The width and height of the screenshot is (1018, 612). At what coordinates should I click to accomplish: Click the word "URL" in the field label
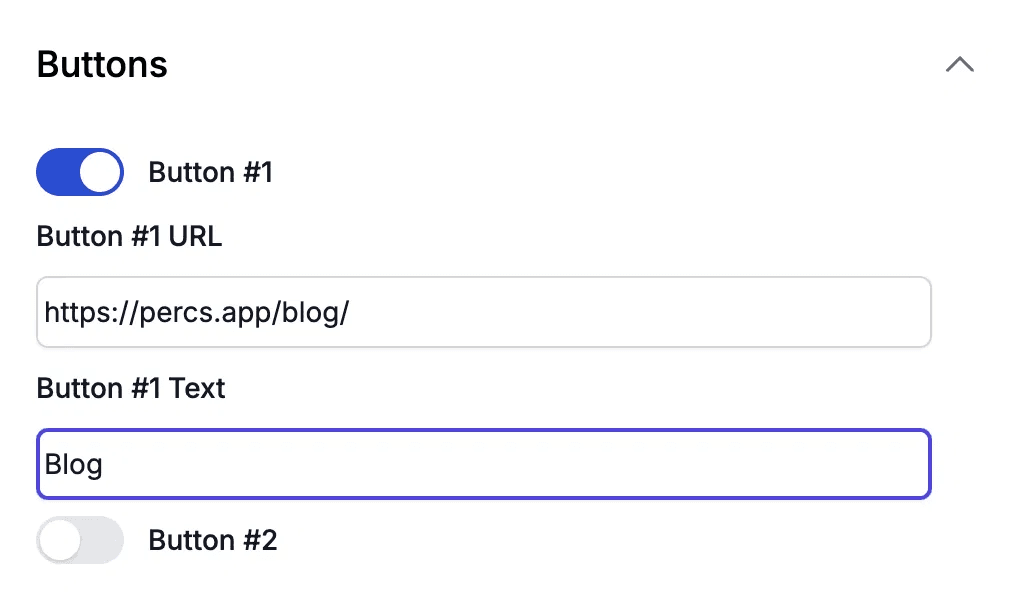point(195,236)
